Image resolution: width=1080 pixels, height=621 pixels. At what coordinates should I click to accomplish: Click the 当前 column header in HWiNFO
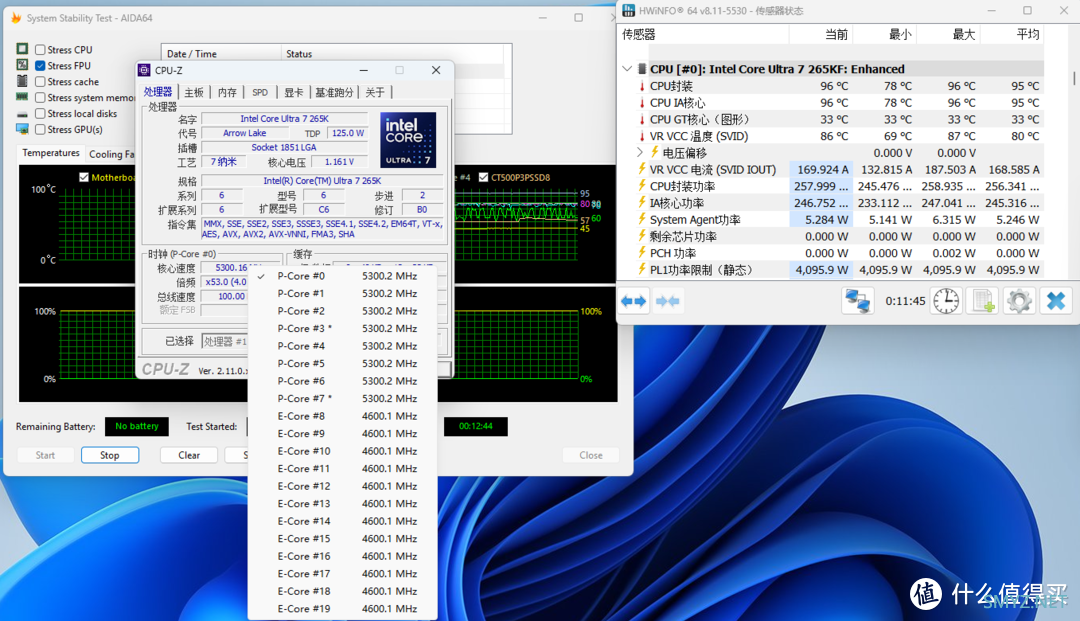click(x=820, y=34)
